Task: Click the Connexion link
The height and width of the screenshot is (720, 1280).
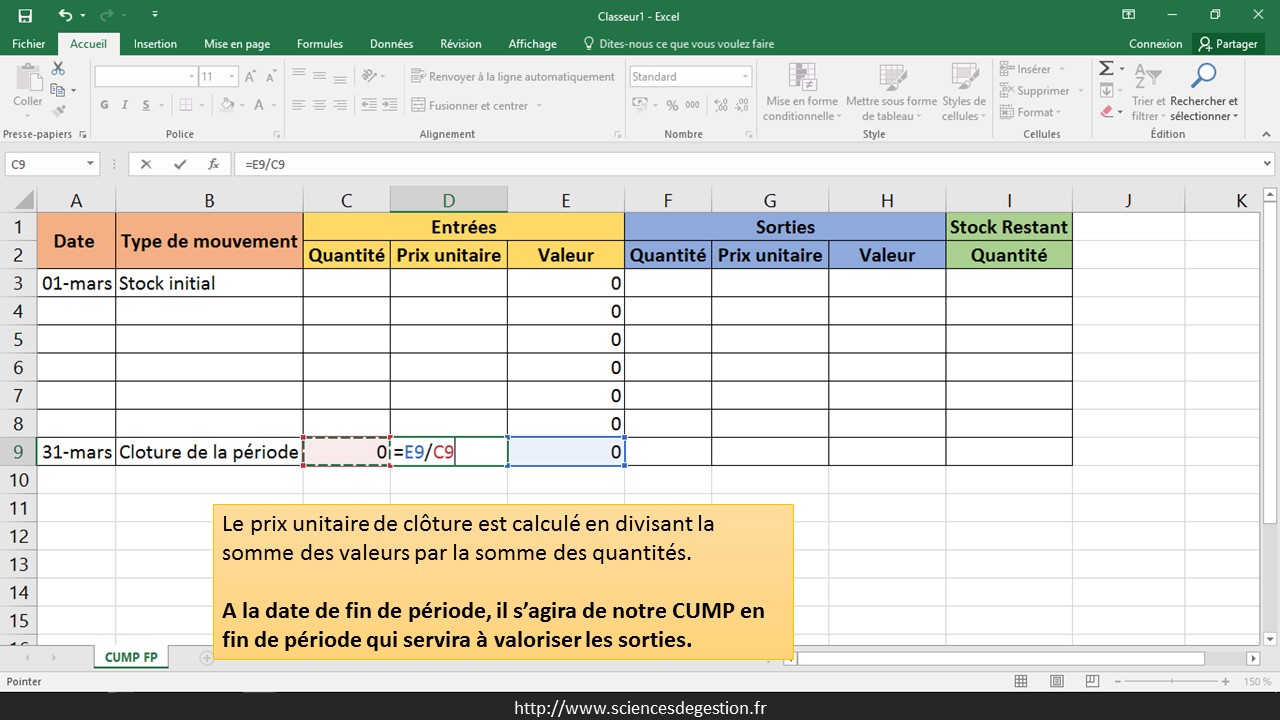Action: coord(1155,44)
